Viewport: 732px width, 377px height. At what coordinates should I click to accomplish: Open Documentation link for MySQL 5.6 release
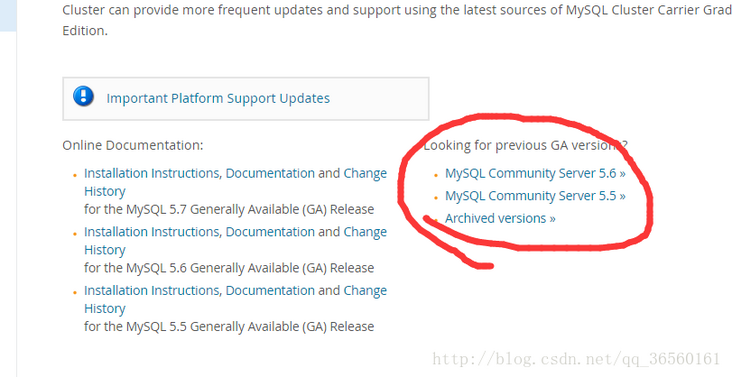(x=270, y=232)
